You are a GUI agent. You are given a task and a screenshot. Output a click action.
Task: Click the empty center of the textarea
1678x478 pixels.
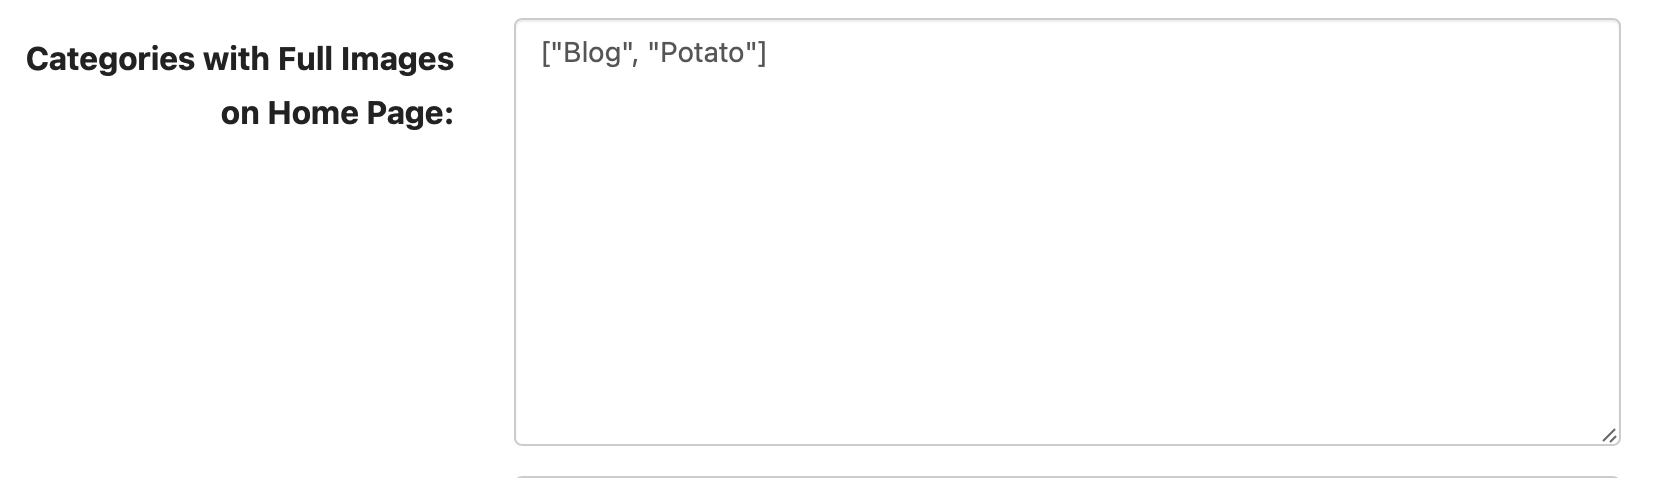tap(1066, 232)
